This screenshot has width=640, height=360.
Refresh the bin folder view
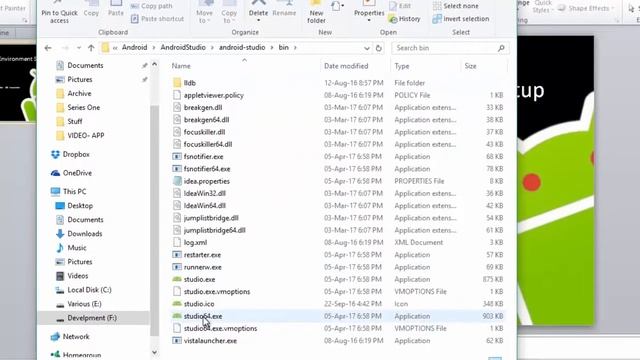pos(379,48)
